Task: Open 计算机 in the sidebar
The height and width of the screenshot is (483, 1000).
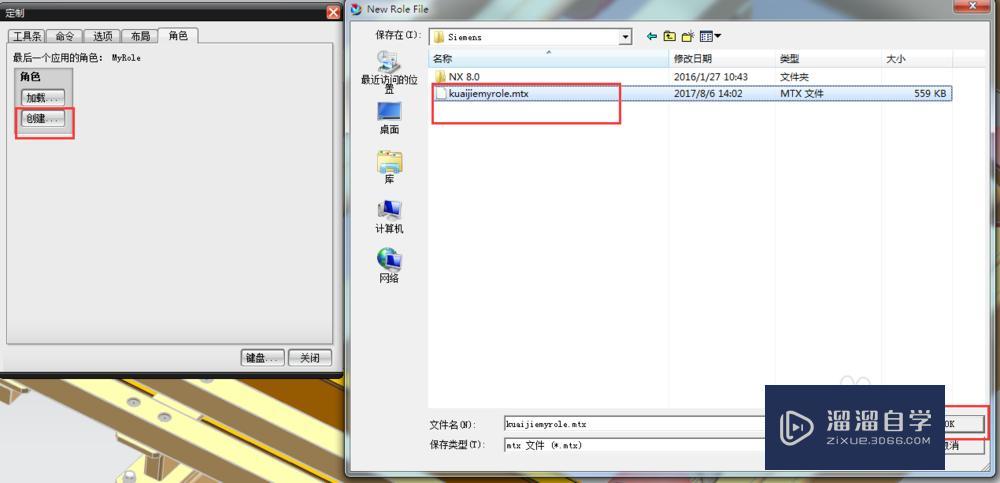Action: coord(389,216)
